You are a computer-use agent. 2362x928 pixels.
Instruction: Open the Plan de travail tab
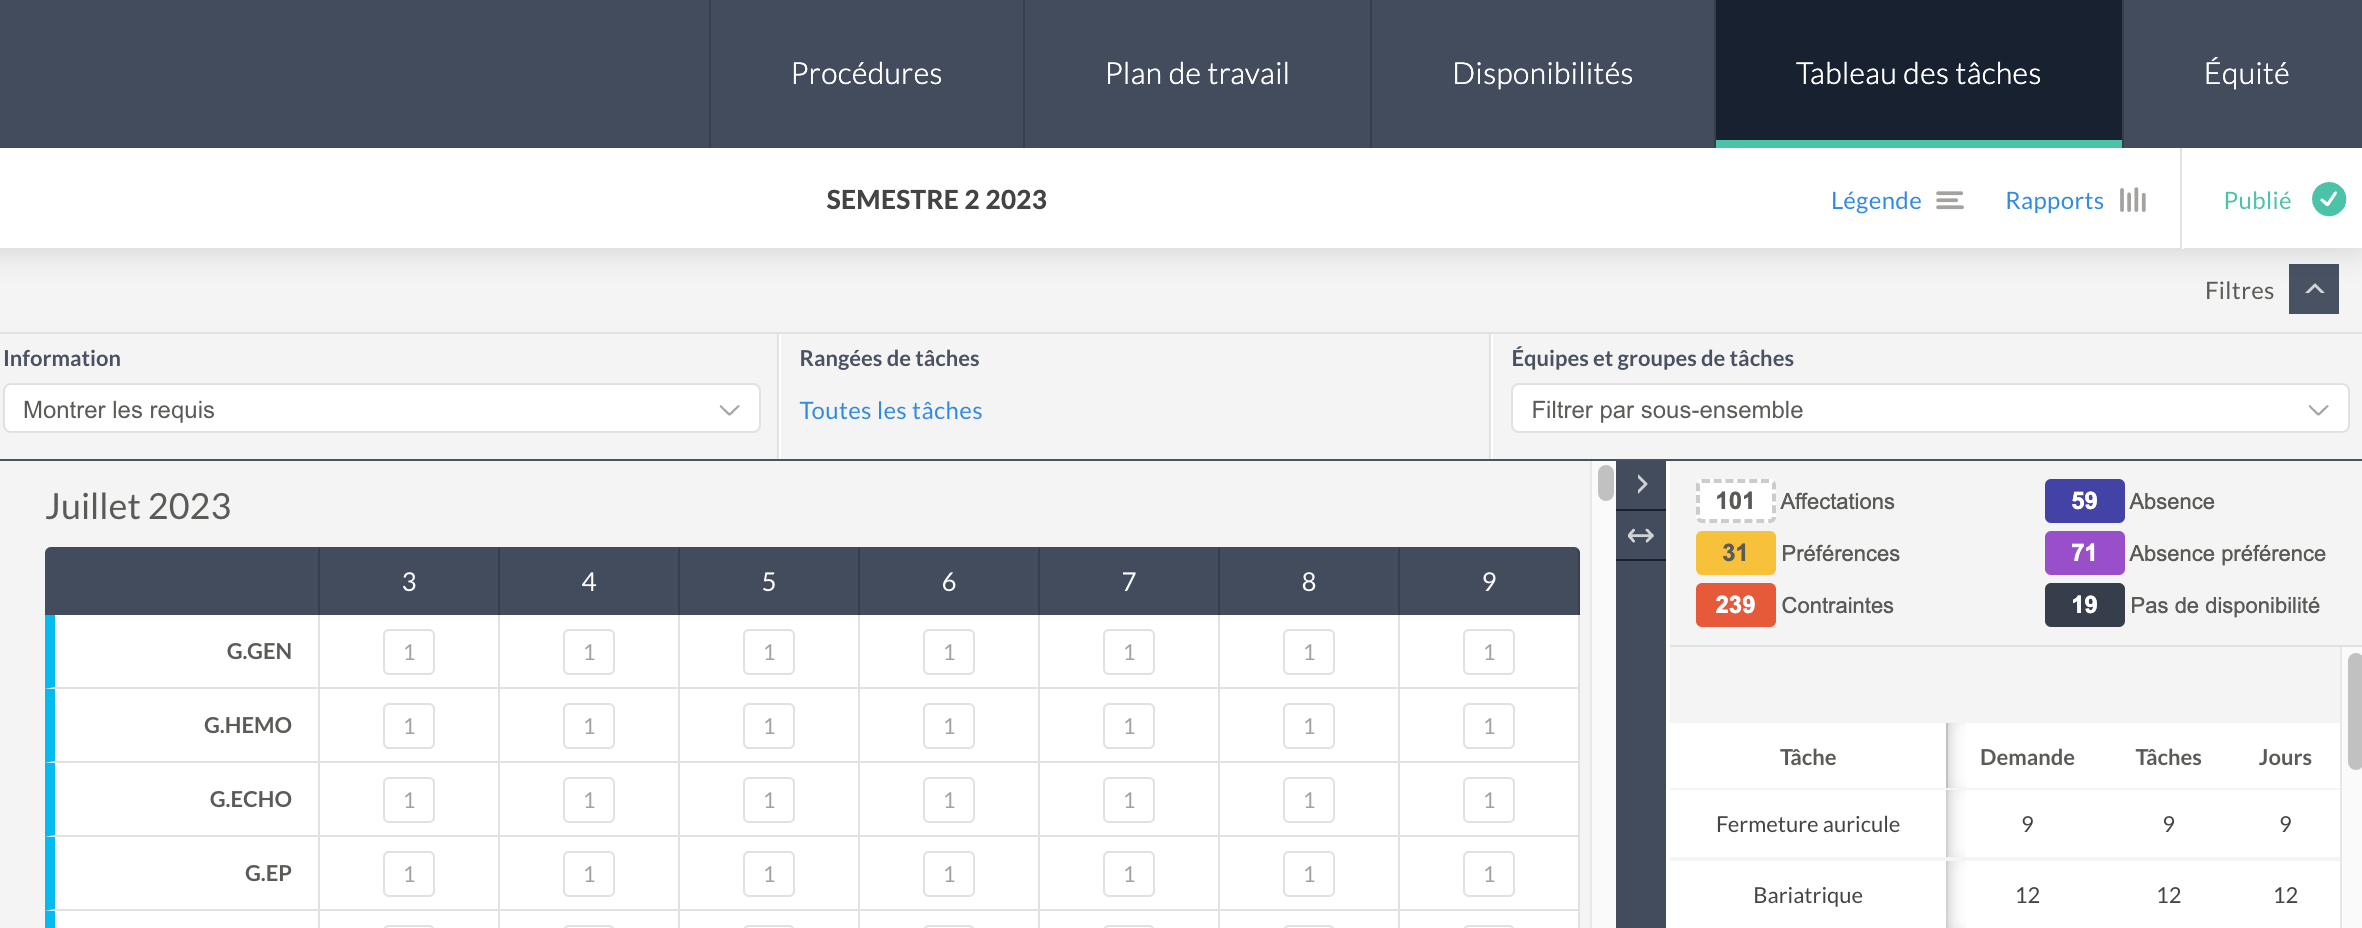1197,74
